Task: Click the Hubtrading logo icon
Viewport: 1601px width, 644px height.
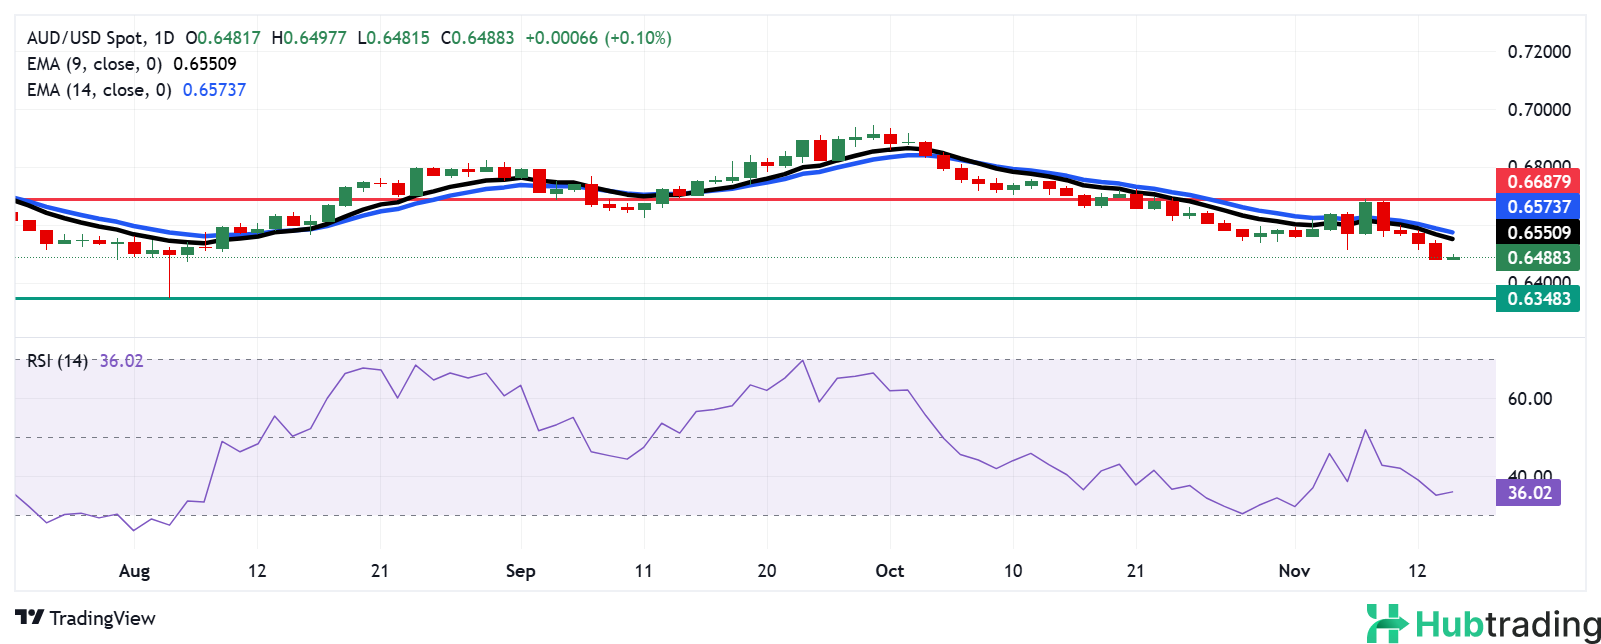Action: point(1387,623)
